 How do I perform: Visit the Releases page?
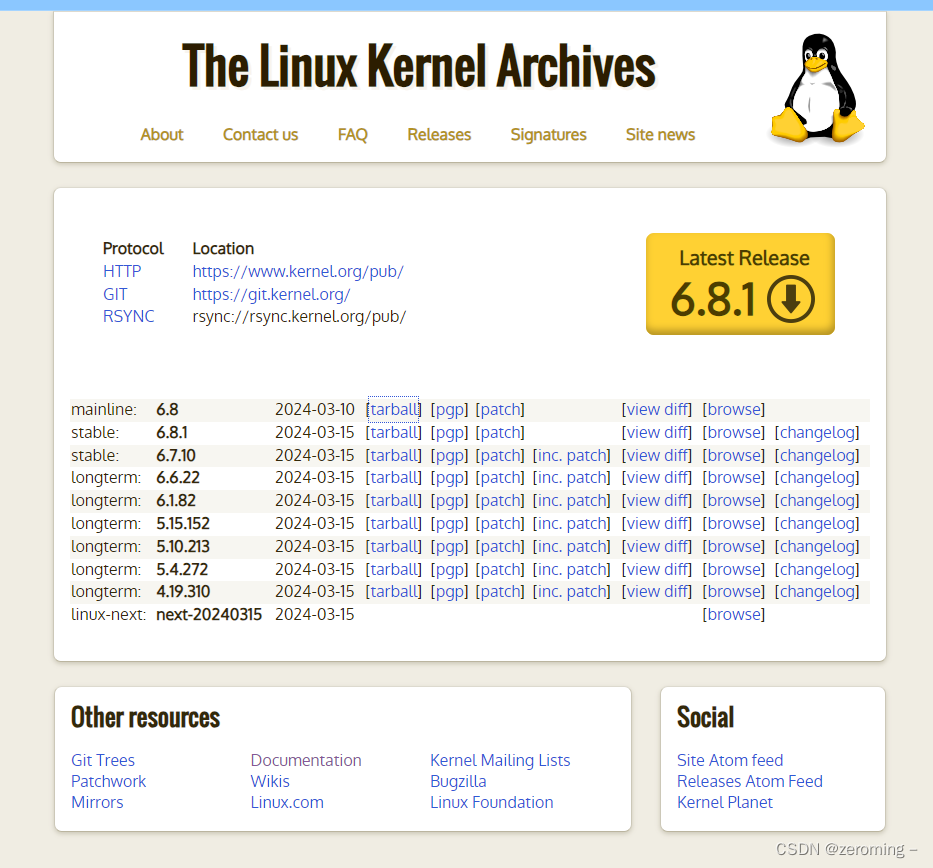439,134
